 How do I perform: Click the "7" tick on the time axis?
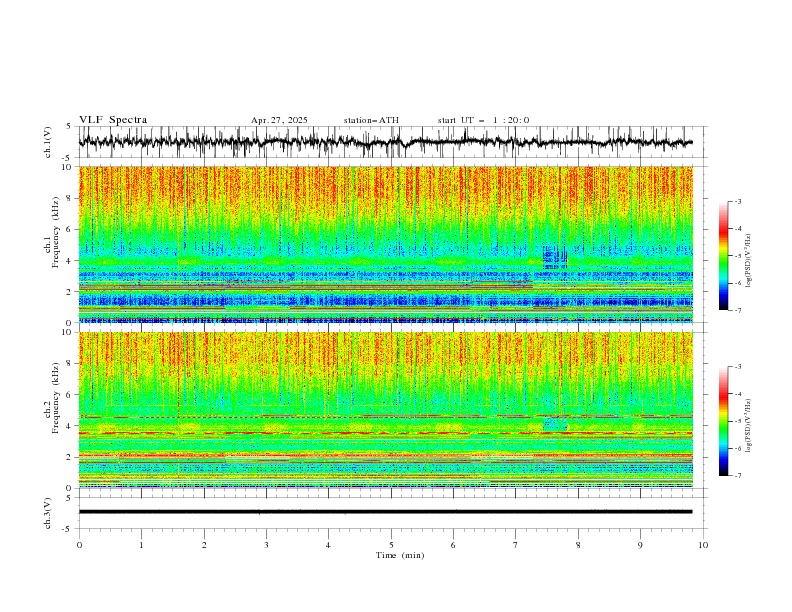(516, 545)
